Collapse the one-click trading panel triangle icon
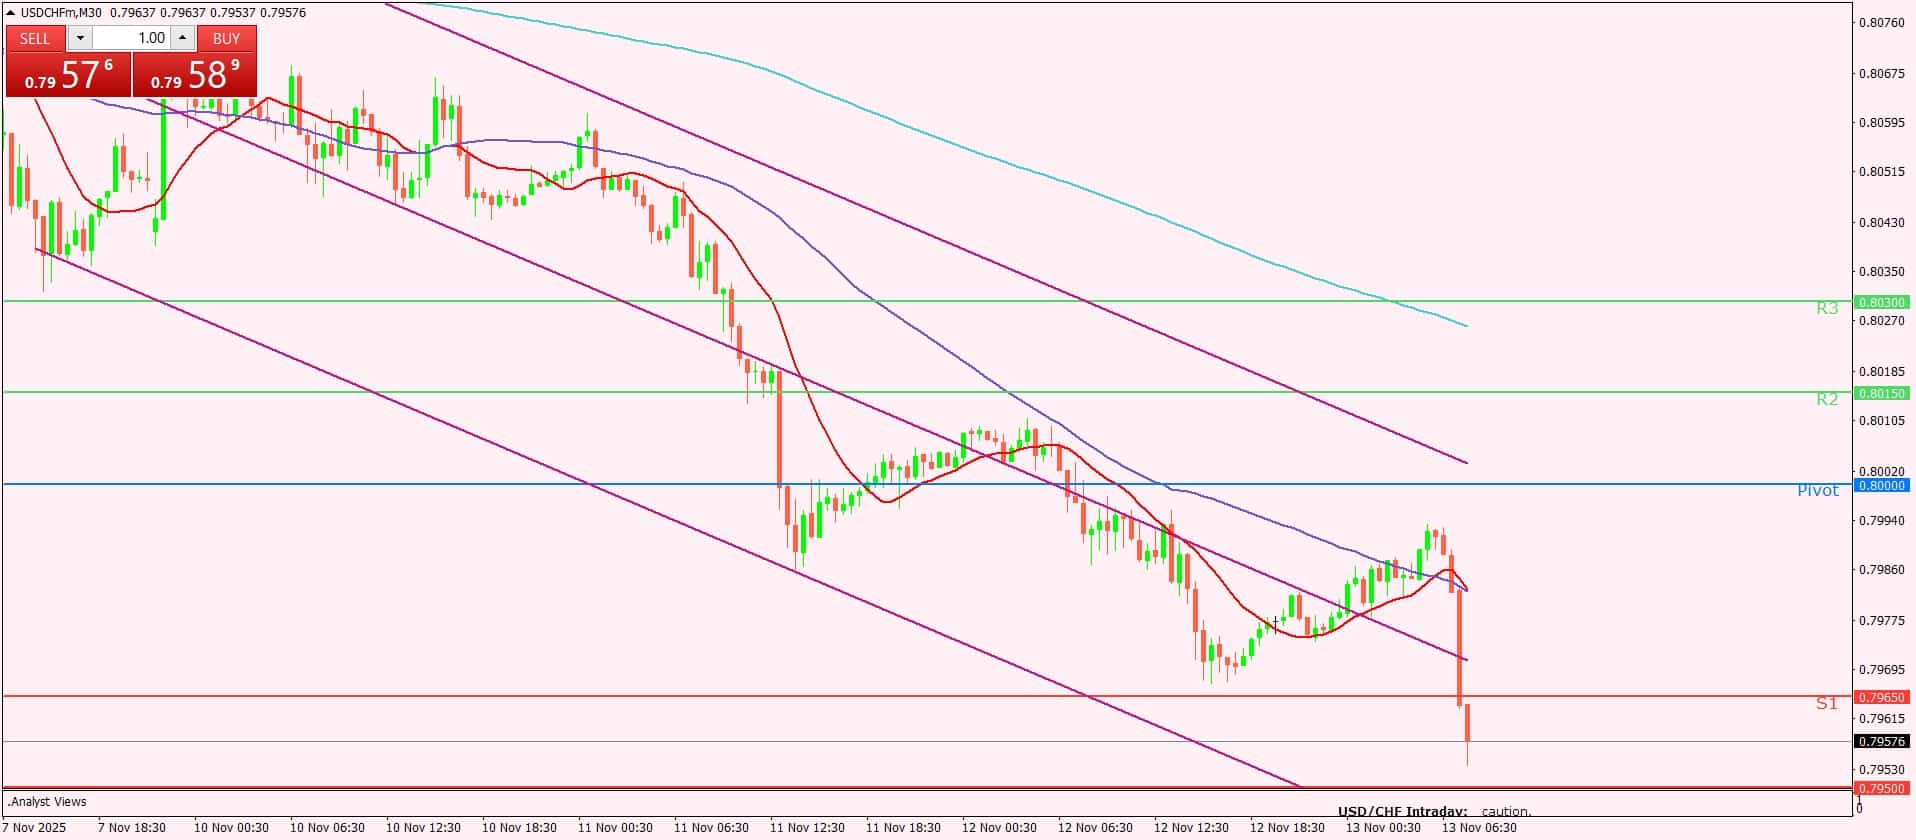The height and width of the screenshot is (840, 1916). point(11,12)
